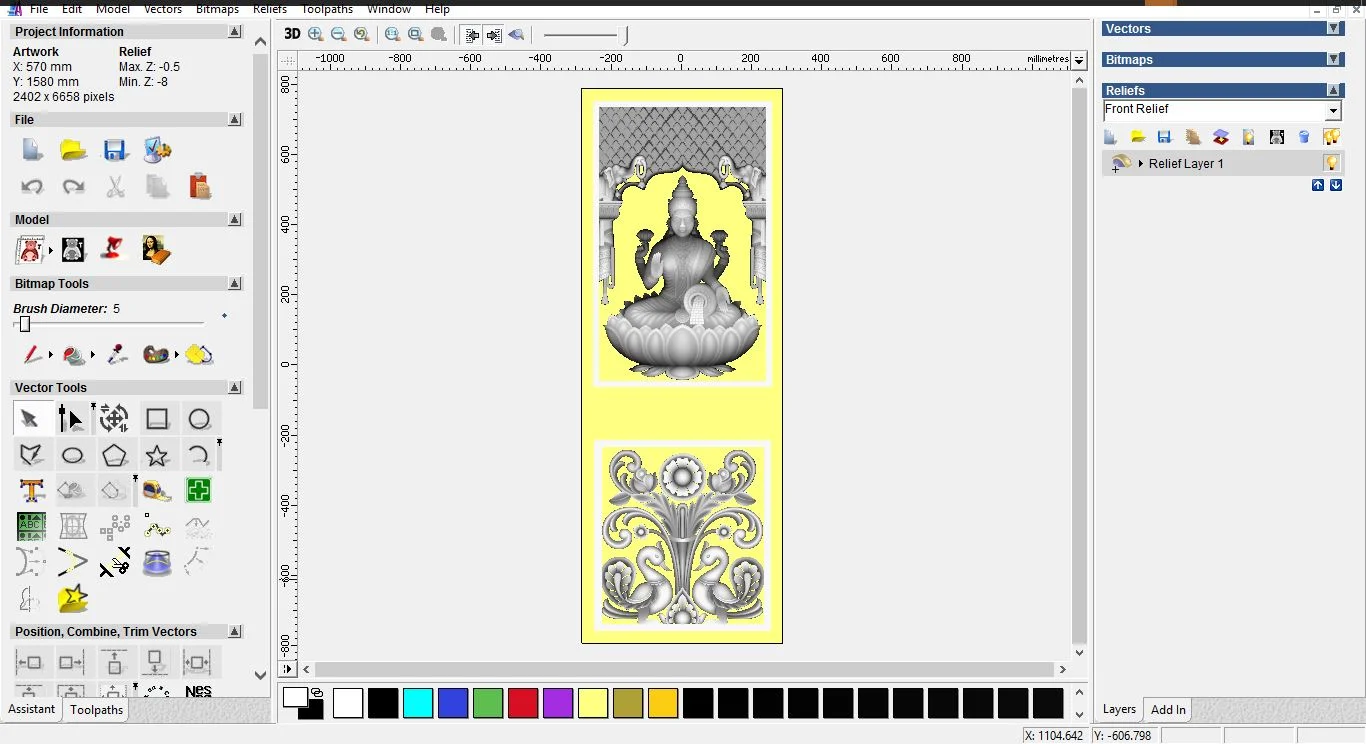This screenshot has height=744, width=1366.
Task: Expand the Vectors panel
Action: [1333, 29]
